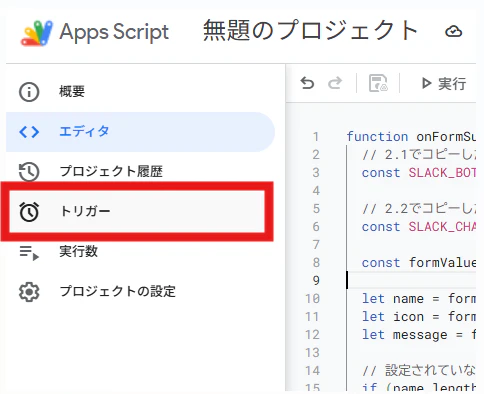
Task: Click the history clock icon
Action: [x=29, y=172]
